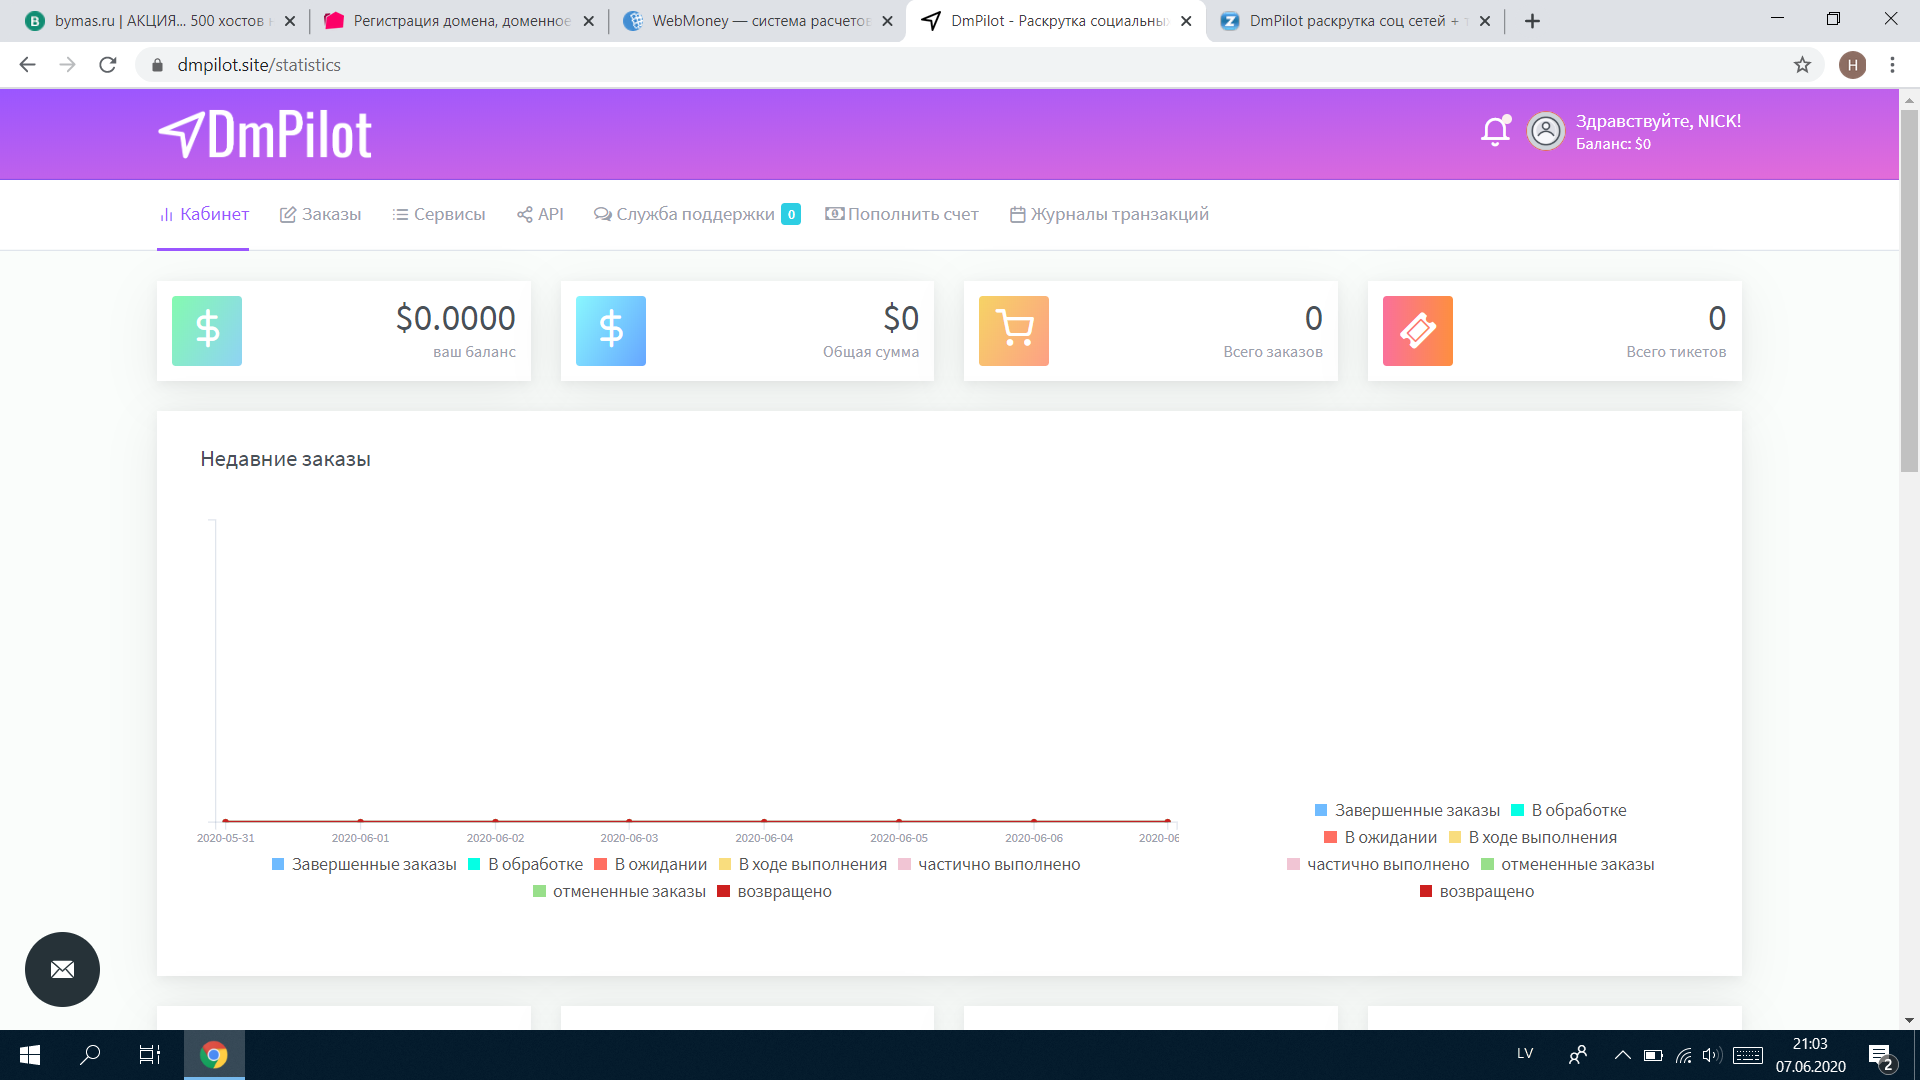Open the notifications bell icon

(1495, 131)
